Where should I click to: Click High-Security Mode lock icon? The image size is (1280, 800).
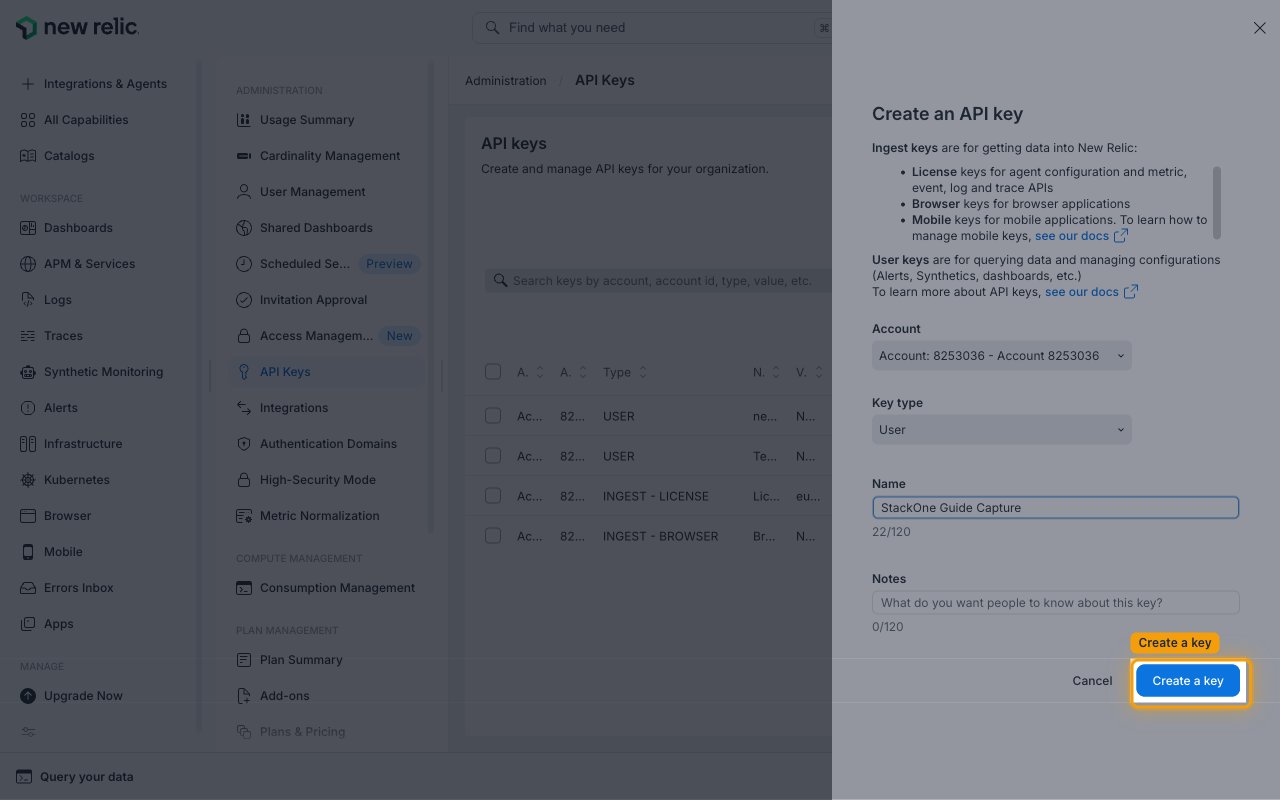coord(244,480)
